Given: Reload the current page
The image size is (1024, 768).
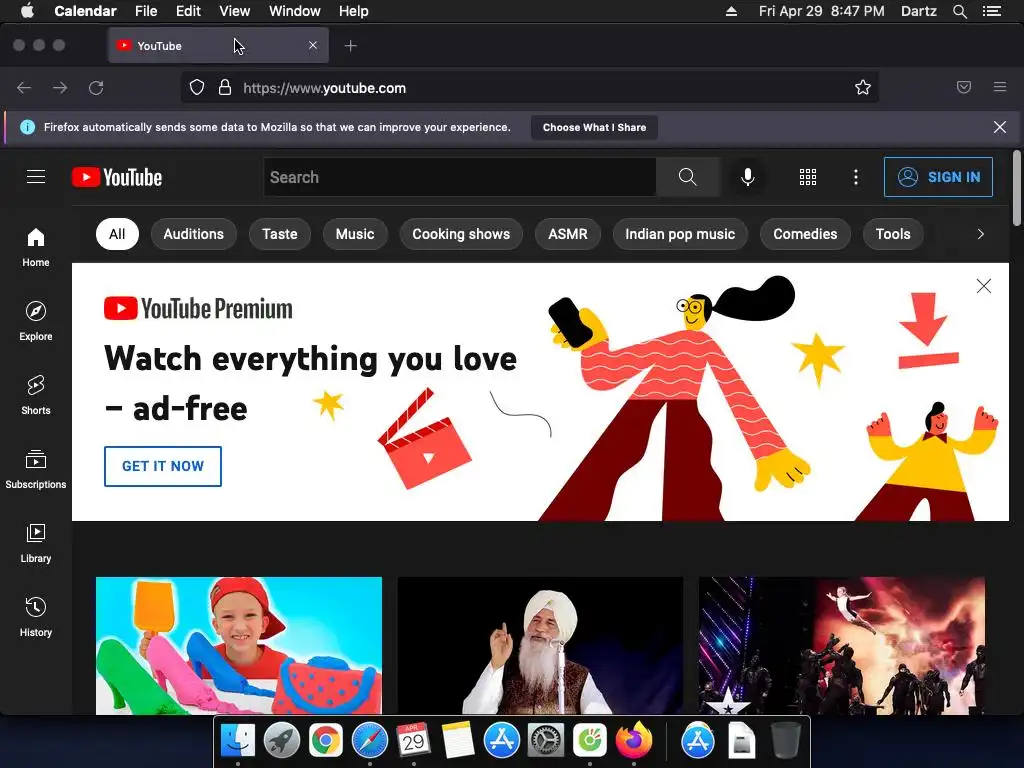Looking at the screenshot, I should click(96, 88).
